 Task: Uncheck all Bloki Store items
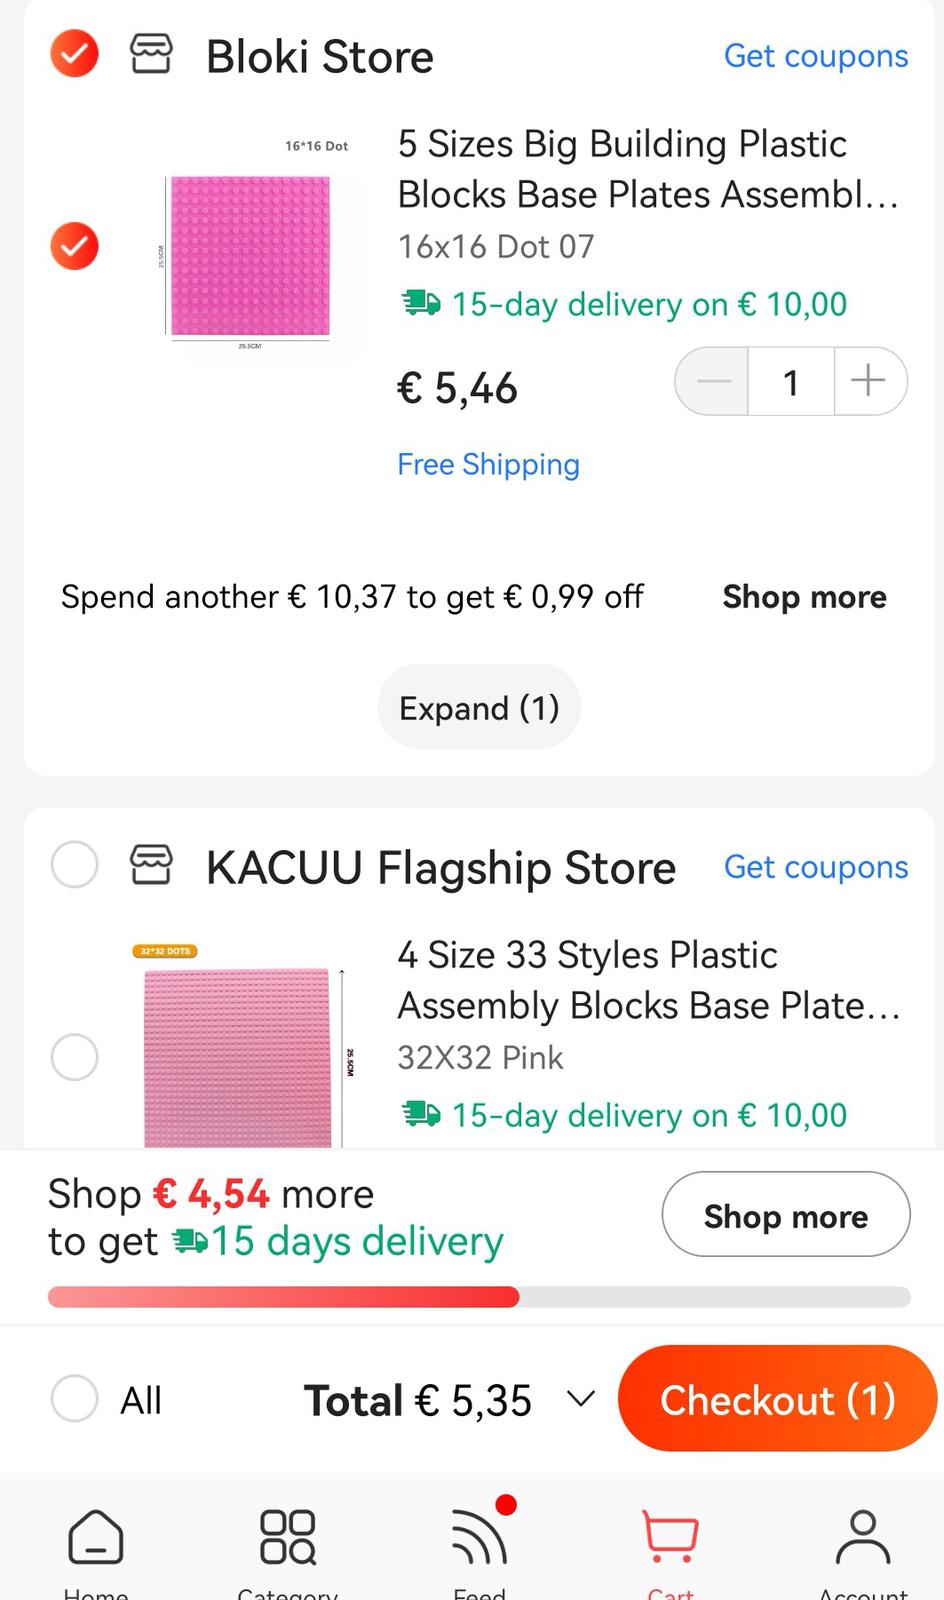click(75, 54)
